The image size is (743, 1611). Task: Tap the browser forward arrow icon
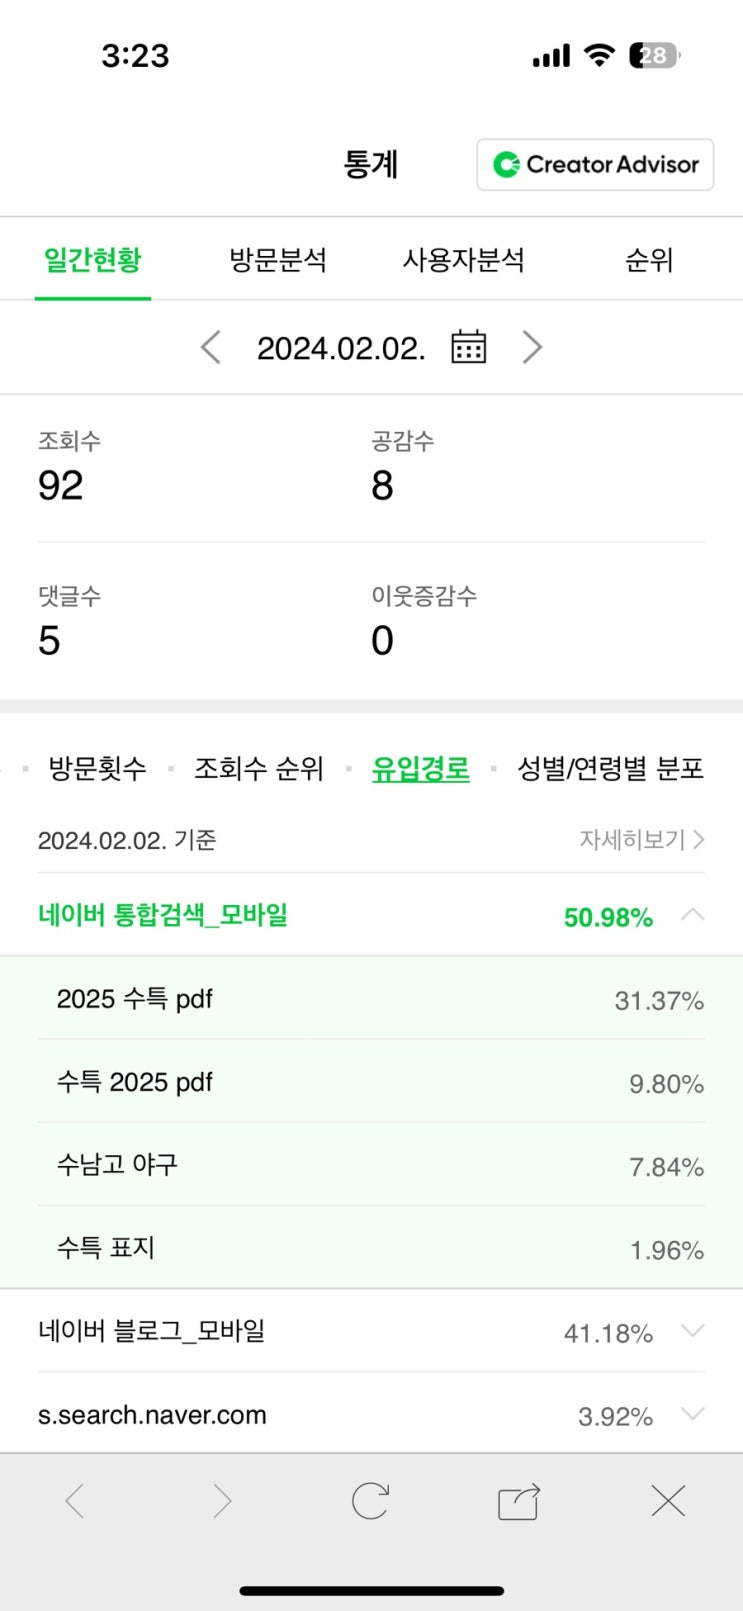[x=222, y=1501]
